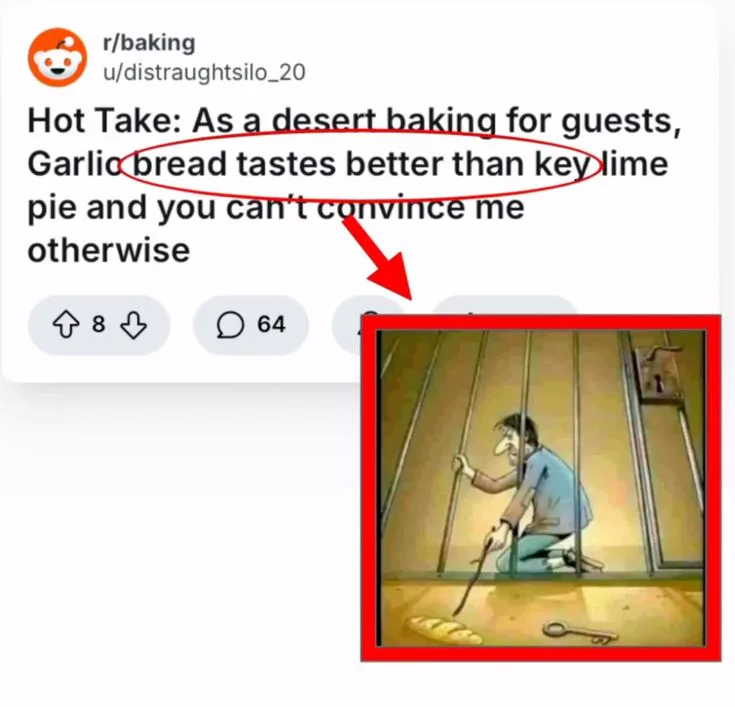Open the r/baking subreddit link
Screen dimensions: 735x707
point(149,43)
